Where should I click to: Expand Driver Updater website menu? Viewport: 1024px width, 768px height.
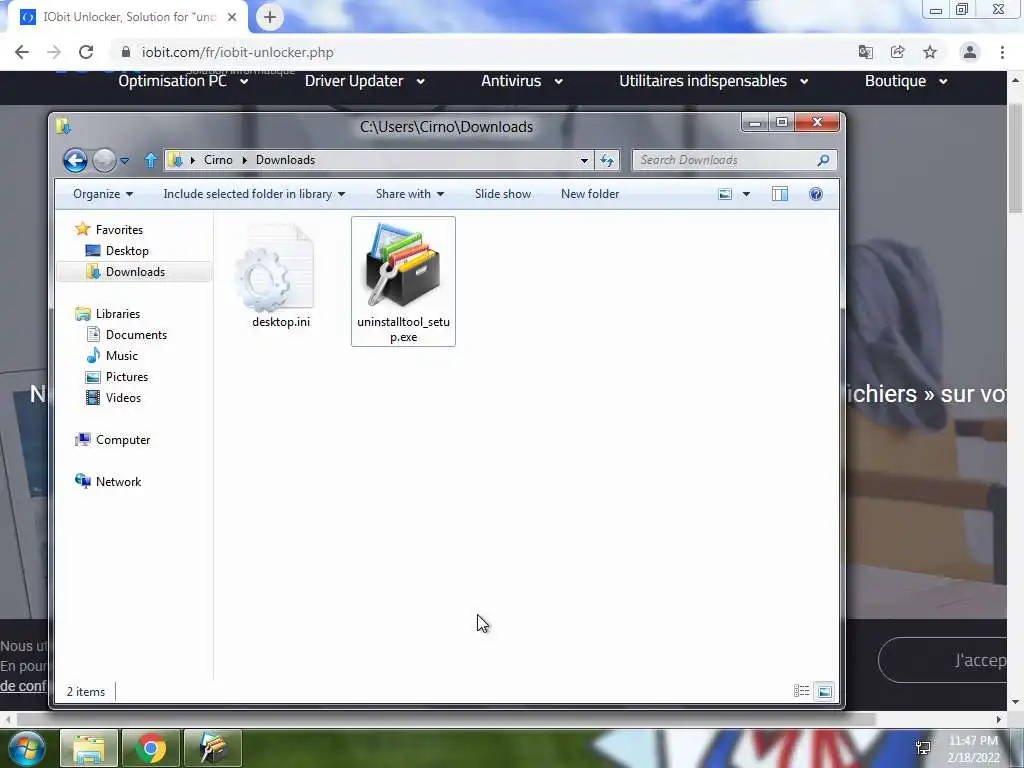[x=364, y=81]
